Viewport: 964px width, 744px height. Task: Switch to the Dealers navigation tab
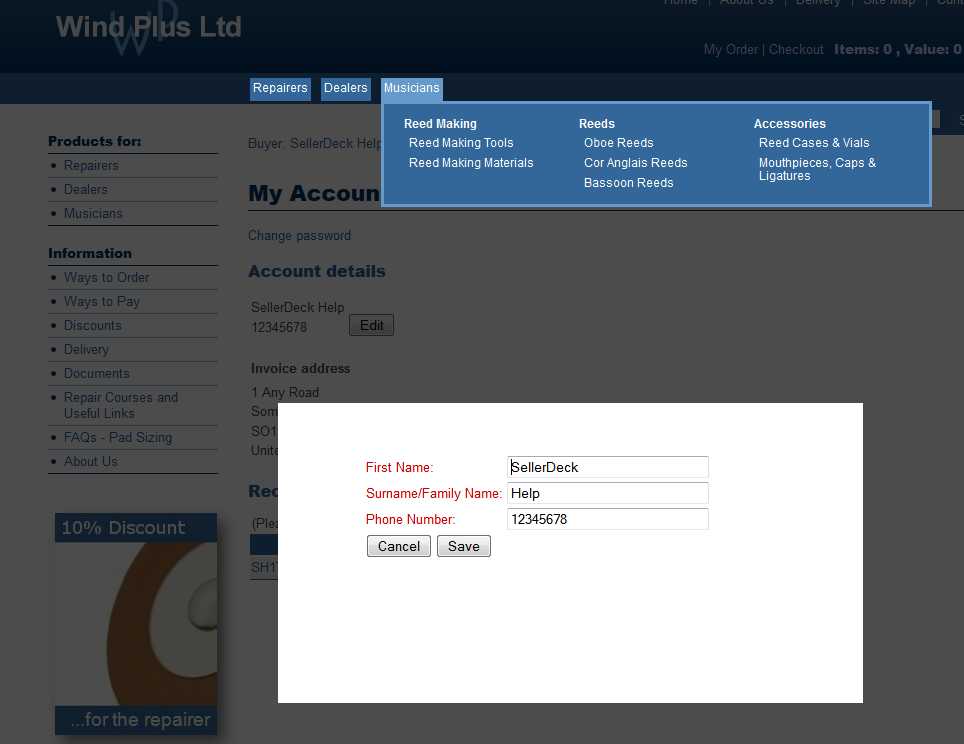(345, 88)
